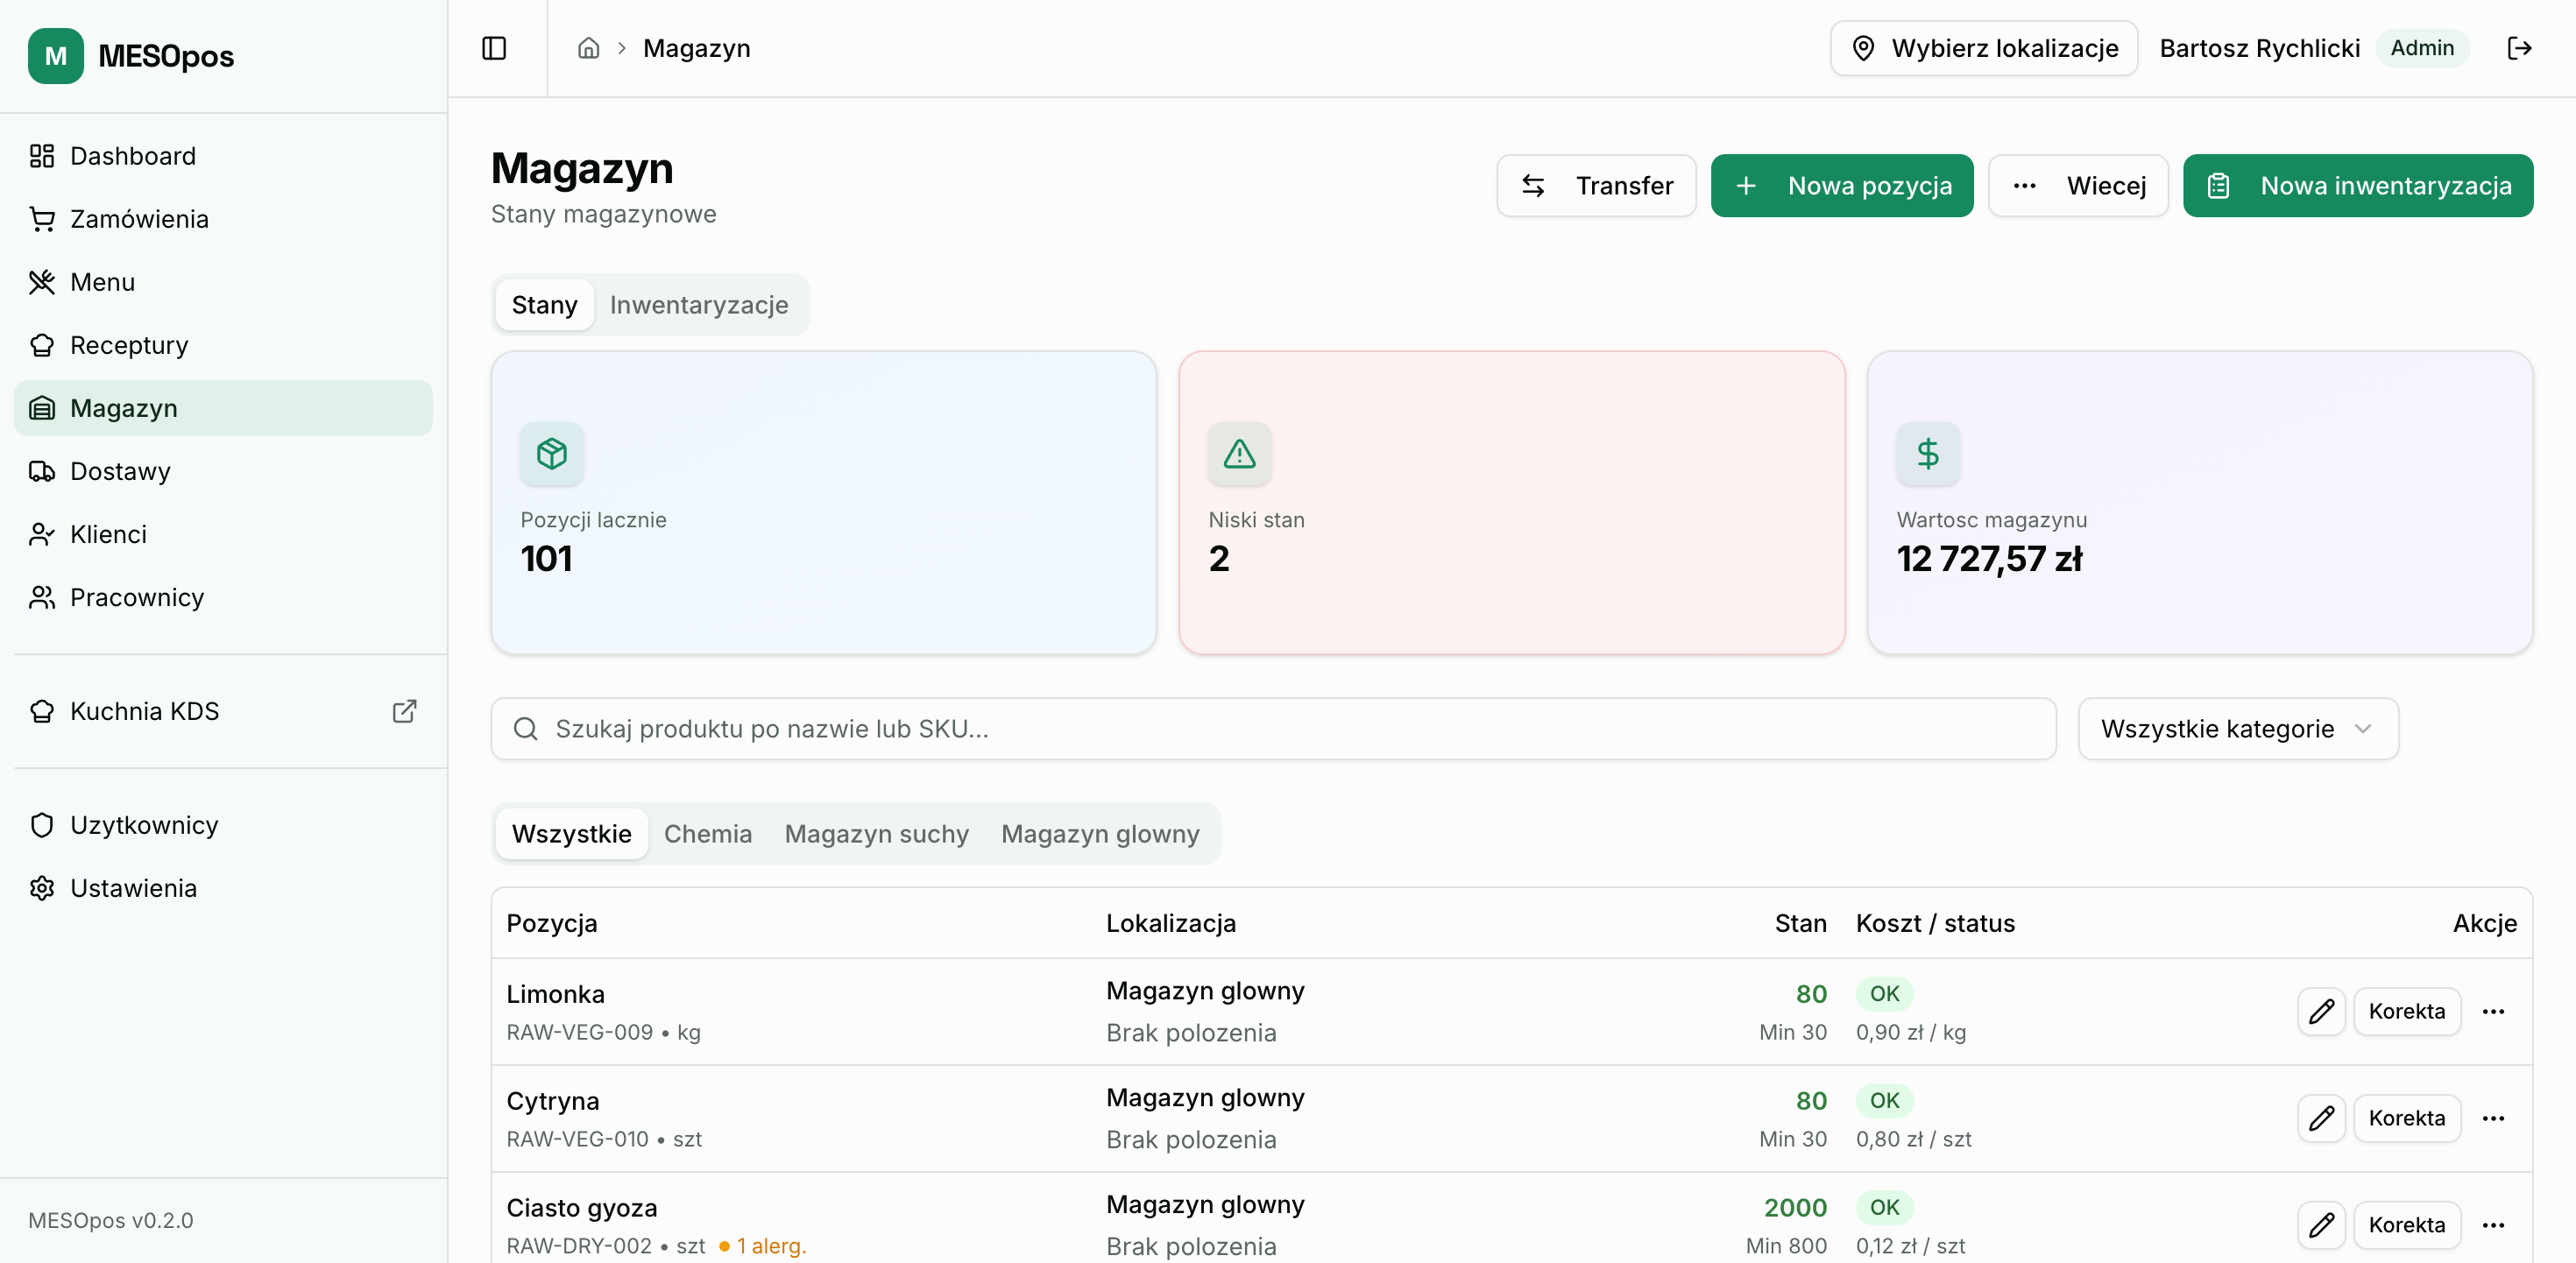Click the product search input field
The width and height of the screenshot is (2576, 1263).
tap(1272, 729)
